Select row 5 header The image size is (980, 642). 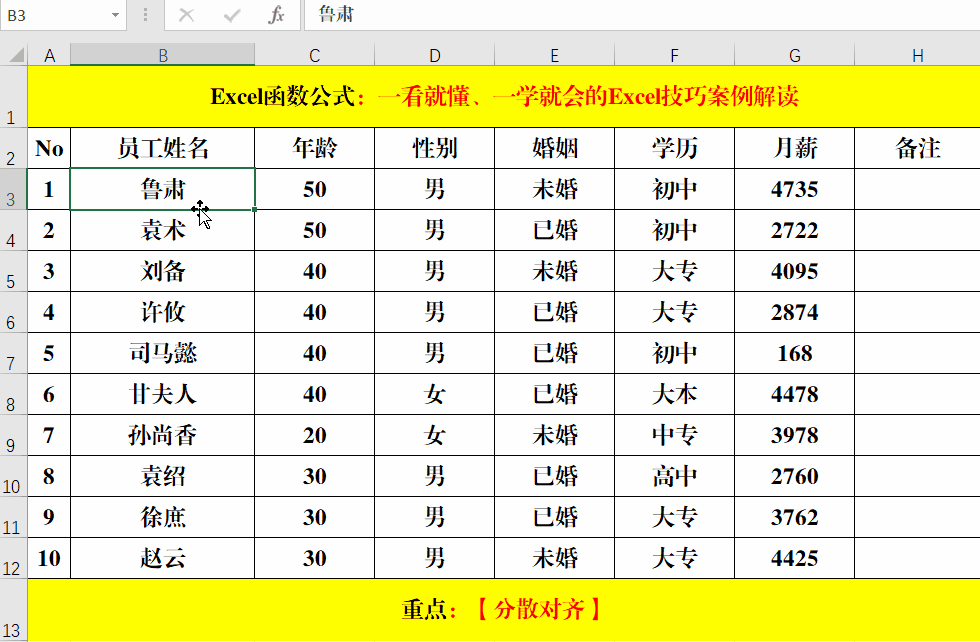coord(14,271)
